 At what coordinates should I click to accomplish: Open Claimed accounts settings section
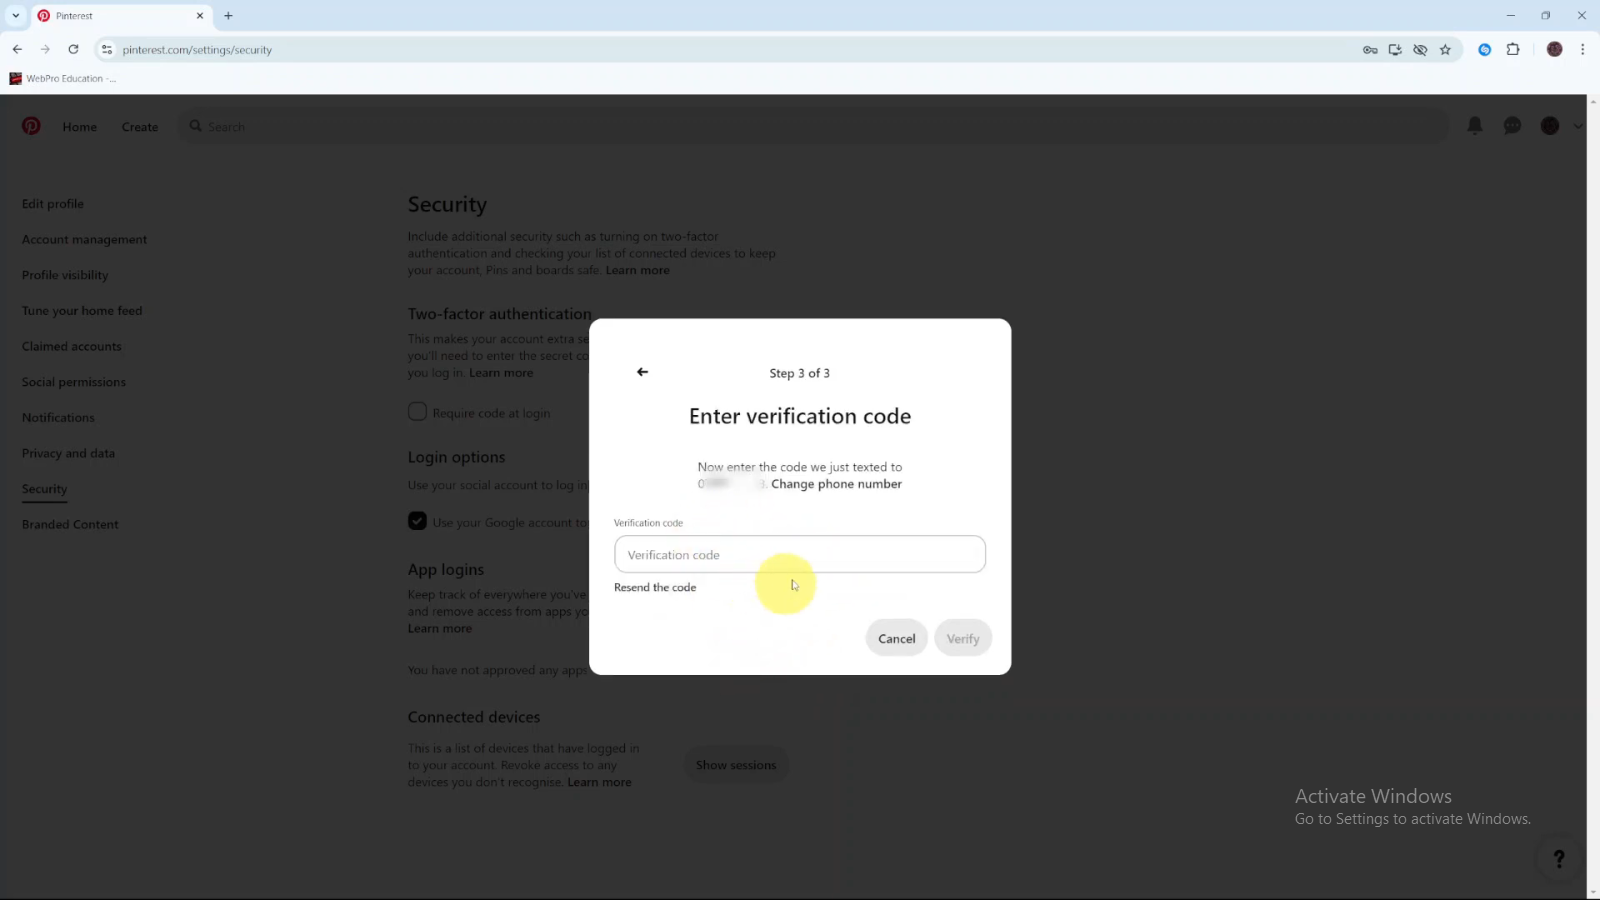[x=72, y=347]
